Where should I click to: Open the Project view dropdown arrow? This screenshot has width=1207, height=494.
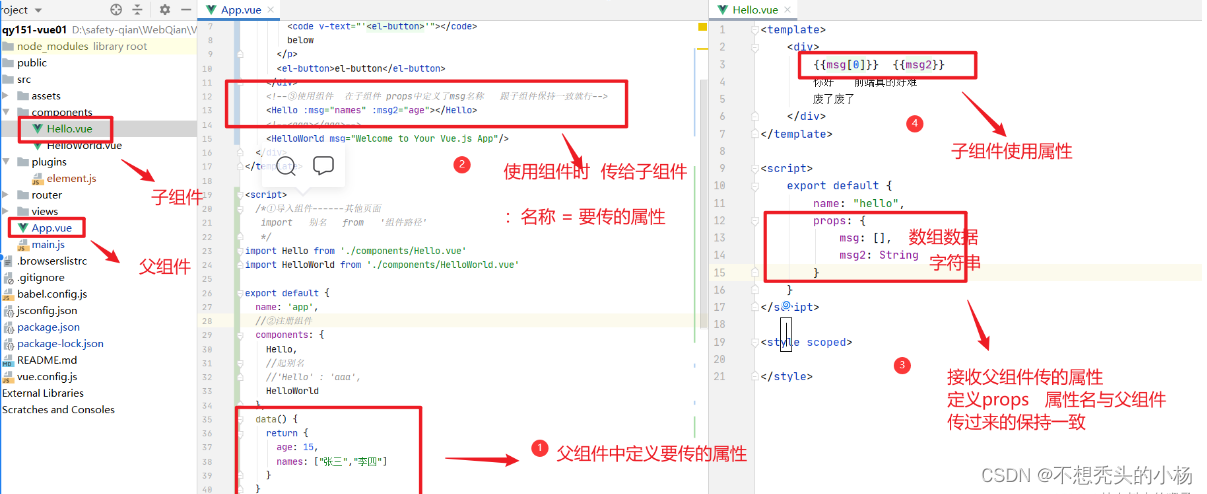[x=38, y=9]
